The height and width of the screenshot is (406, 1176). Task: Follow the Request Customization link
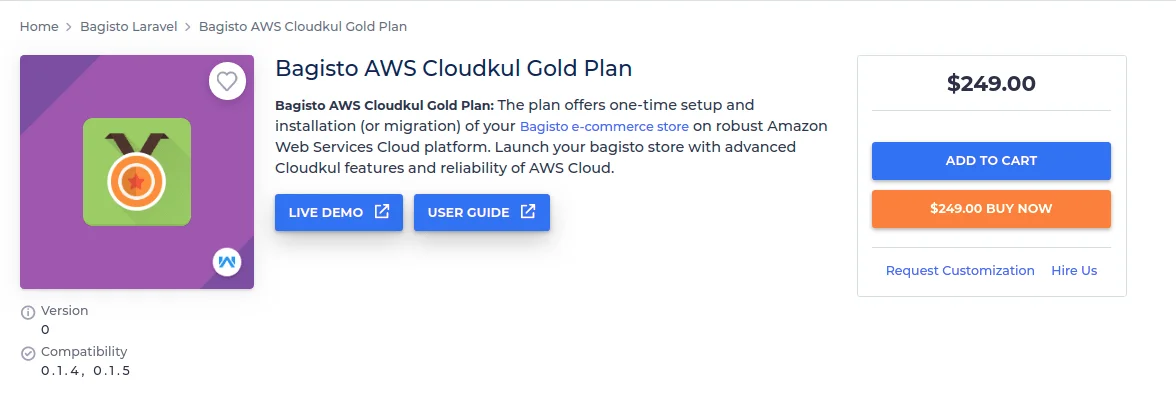coord(960,271)
